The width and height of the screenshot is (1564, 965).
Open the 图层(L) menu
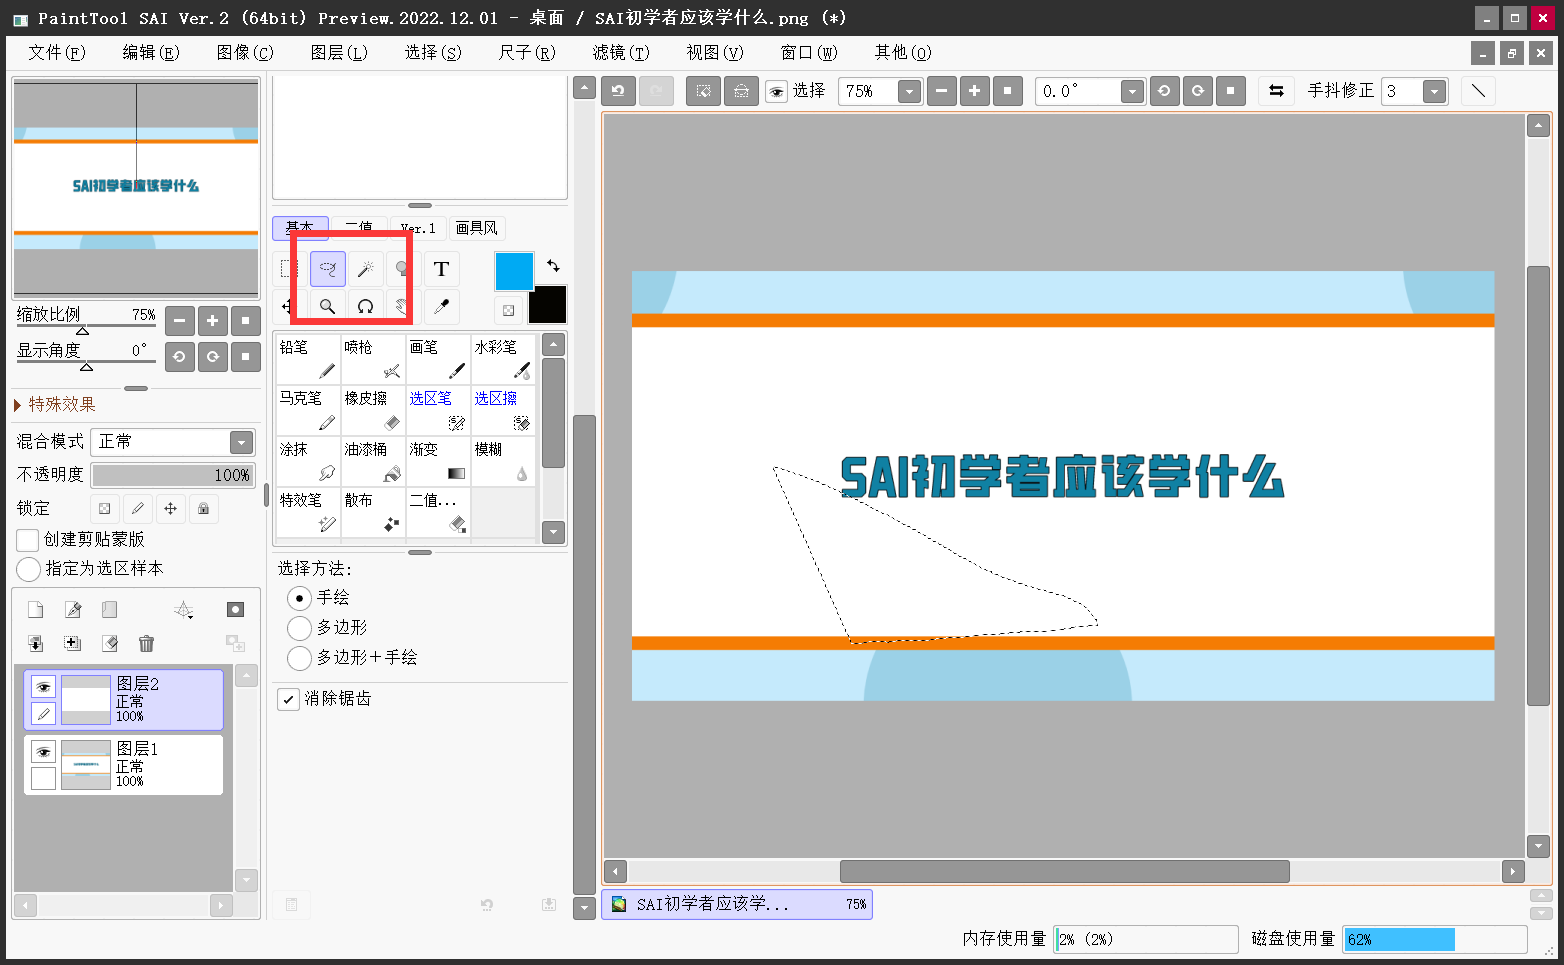click(339, 52)
